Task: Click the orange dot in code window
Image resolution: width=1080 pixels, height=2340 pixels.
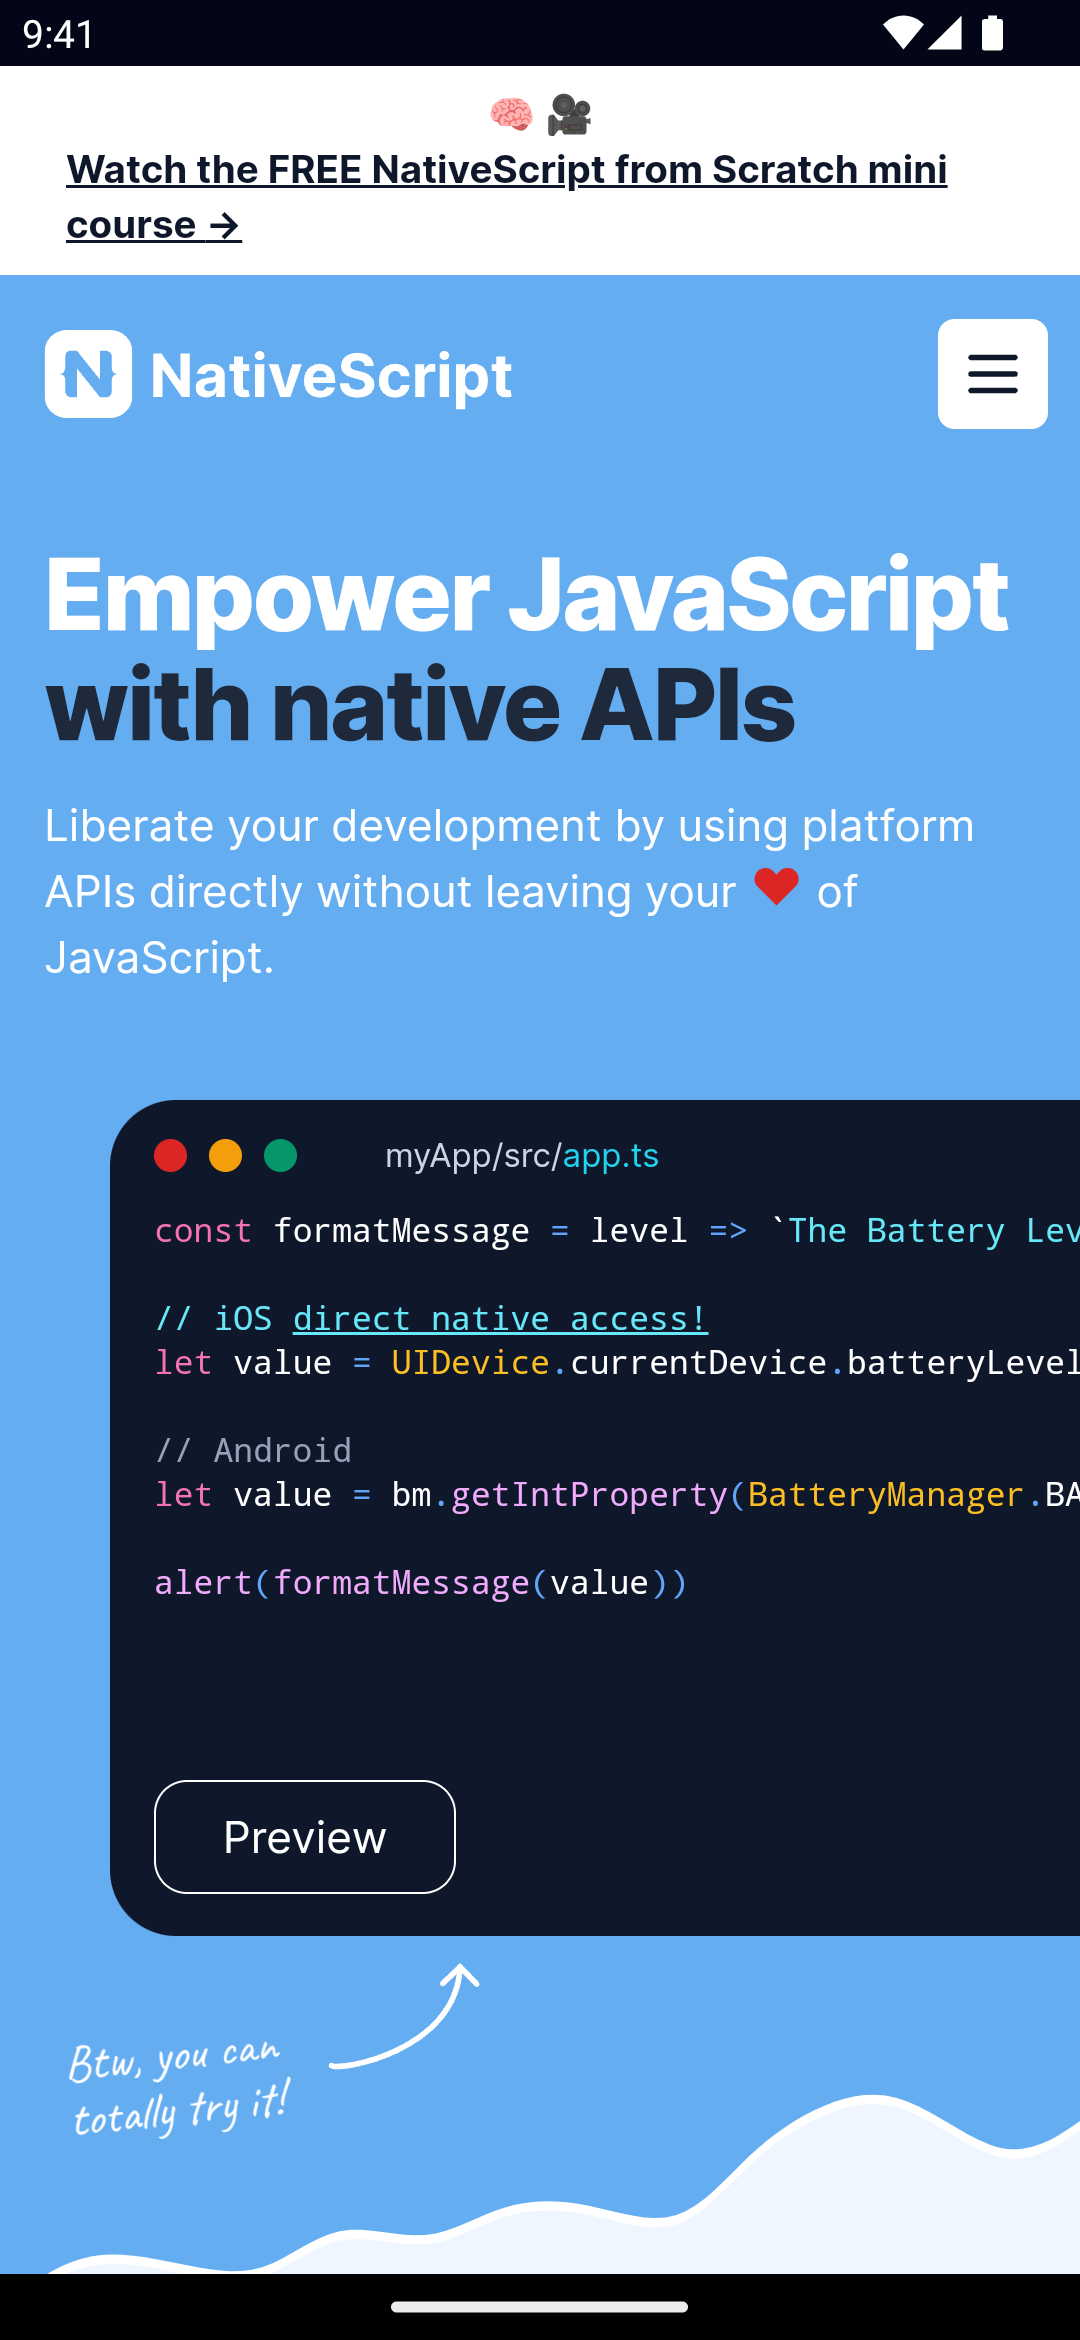Action: pos(226,1156)
